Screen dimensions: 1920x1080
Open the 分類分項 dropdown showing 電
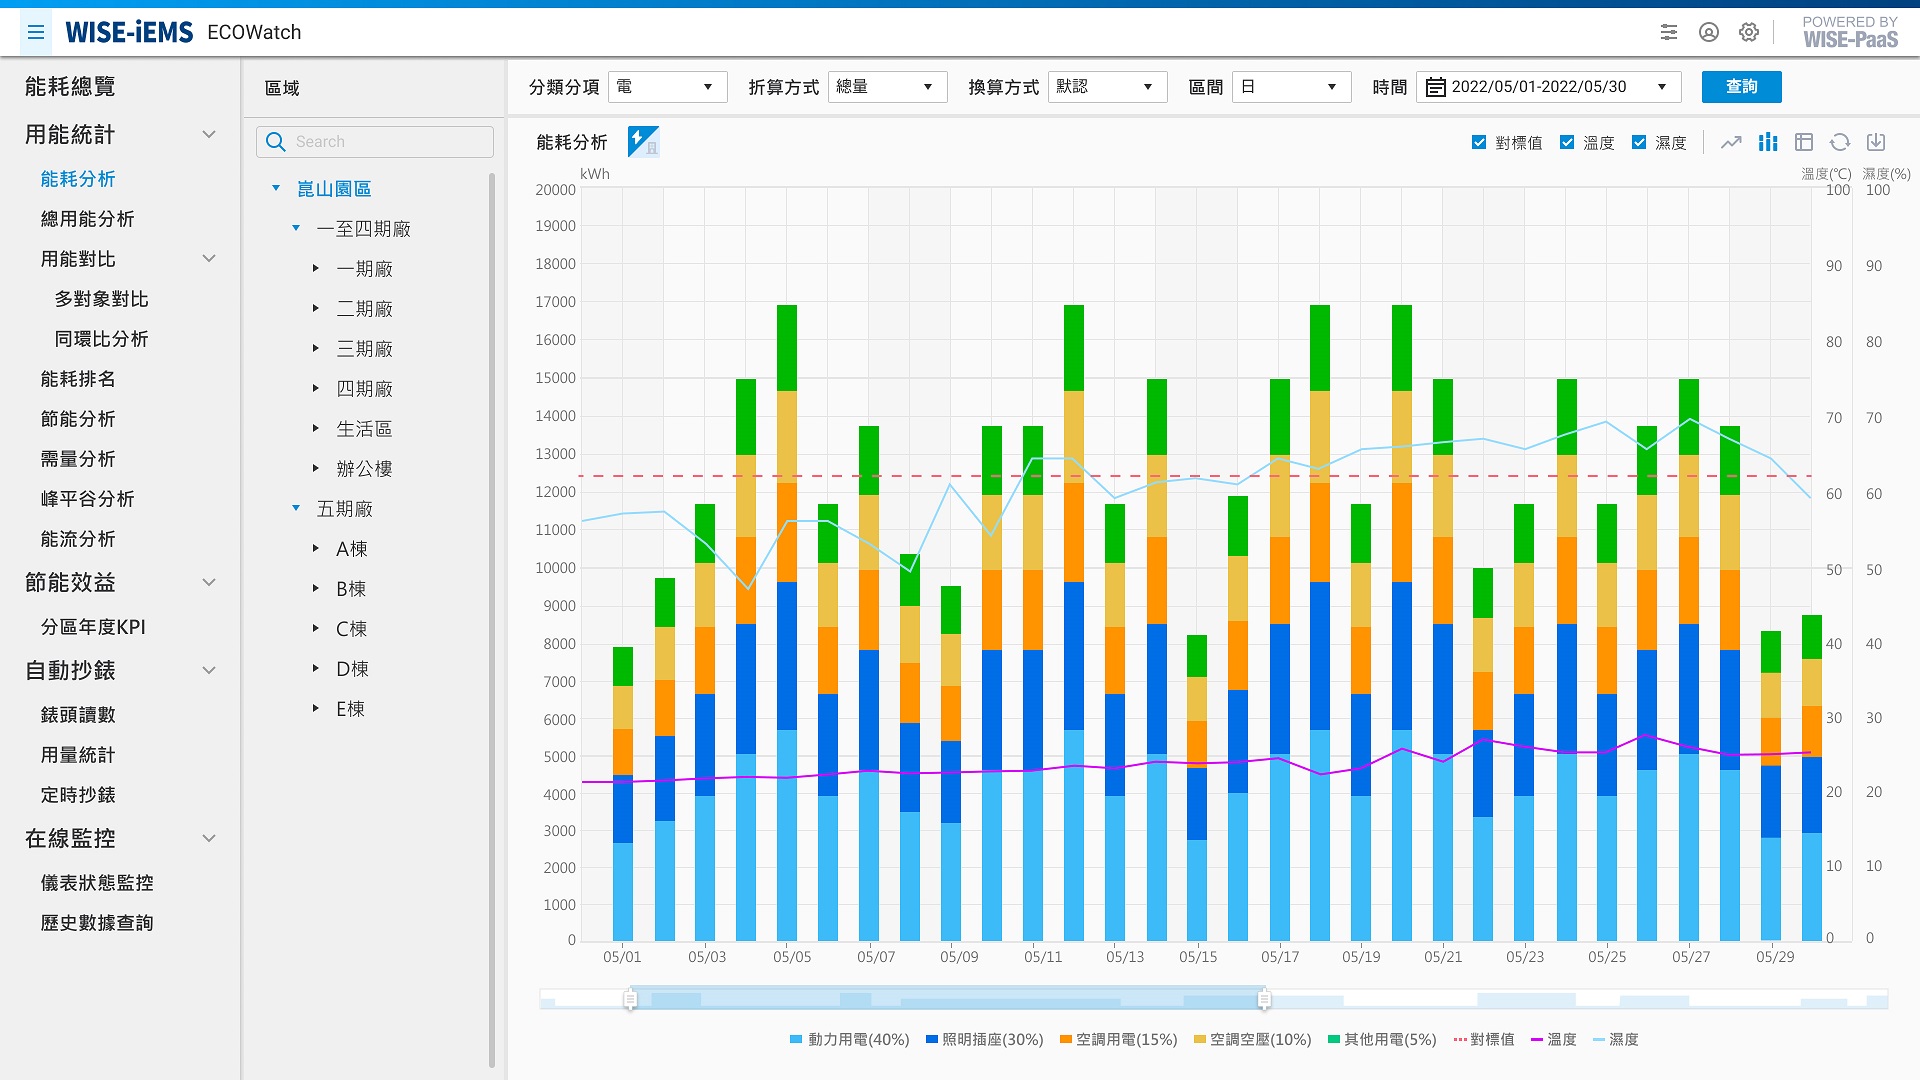(x=667, y=87)
